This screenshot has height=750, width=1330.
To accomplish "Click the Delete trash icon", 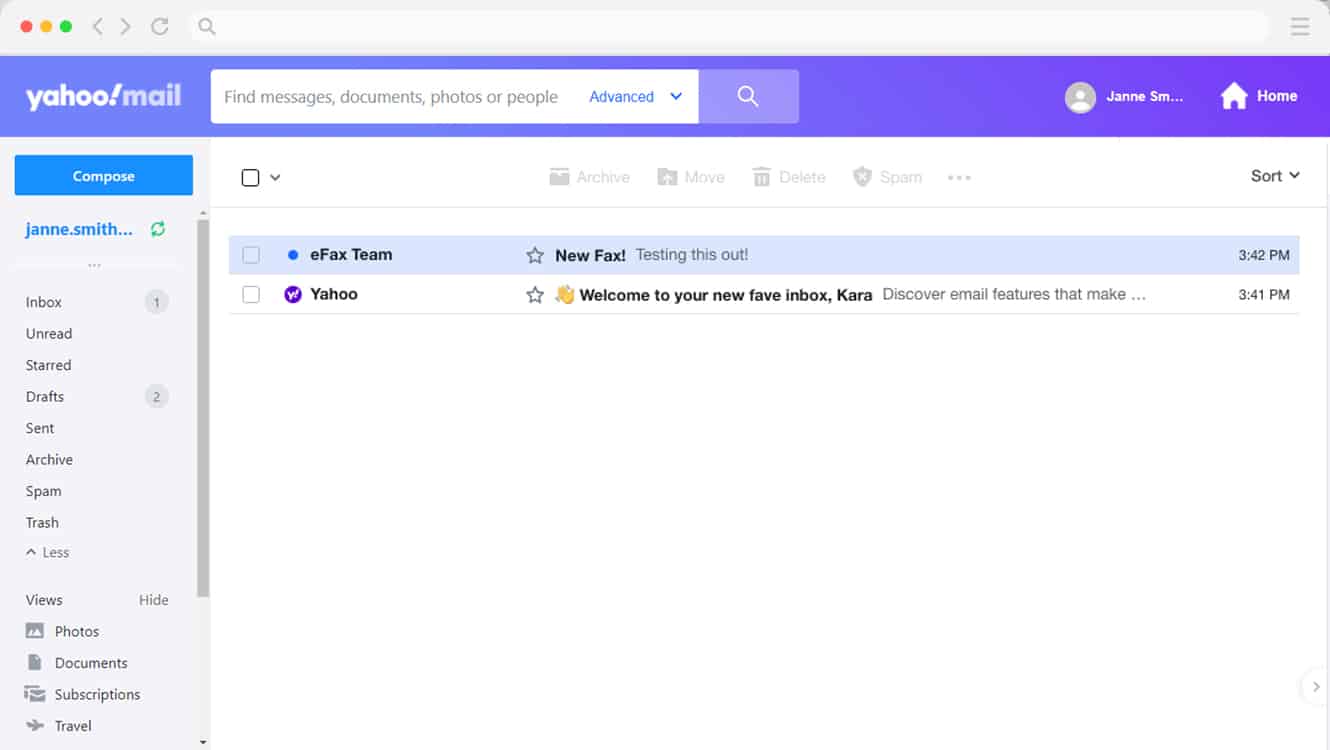I will (762, 176).
